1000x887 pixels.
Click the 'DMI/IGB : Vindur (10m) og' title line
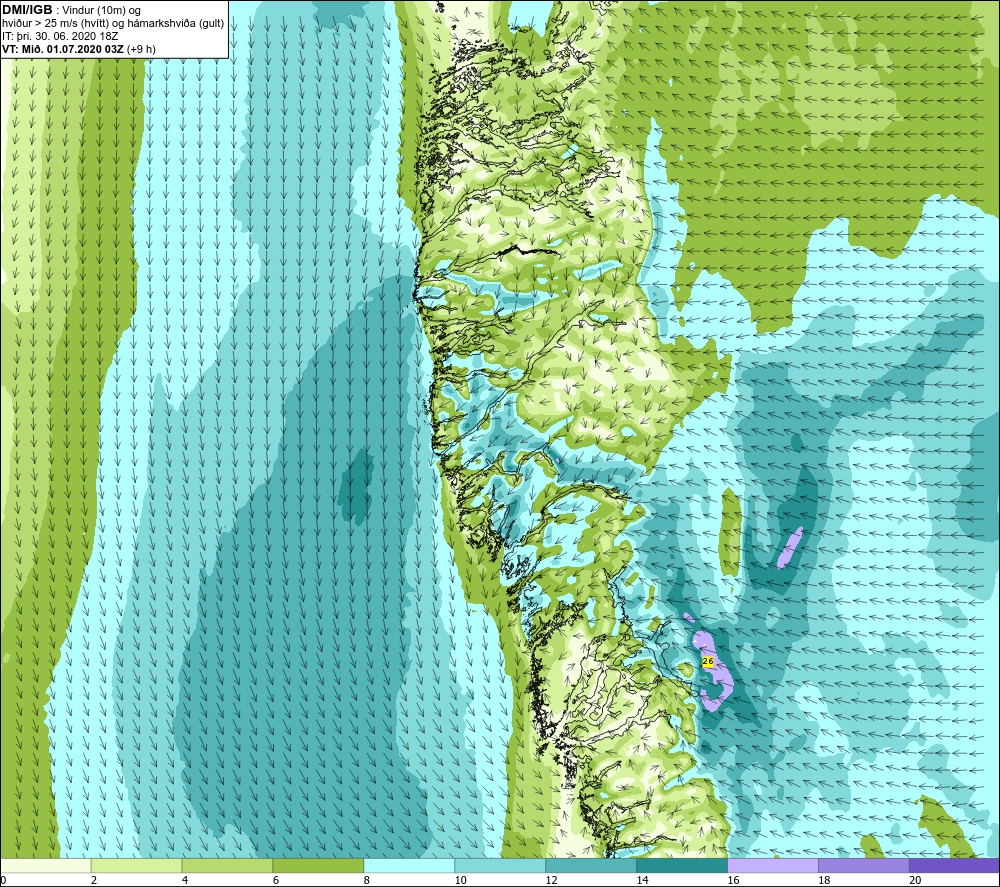[x=71, y=10]
